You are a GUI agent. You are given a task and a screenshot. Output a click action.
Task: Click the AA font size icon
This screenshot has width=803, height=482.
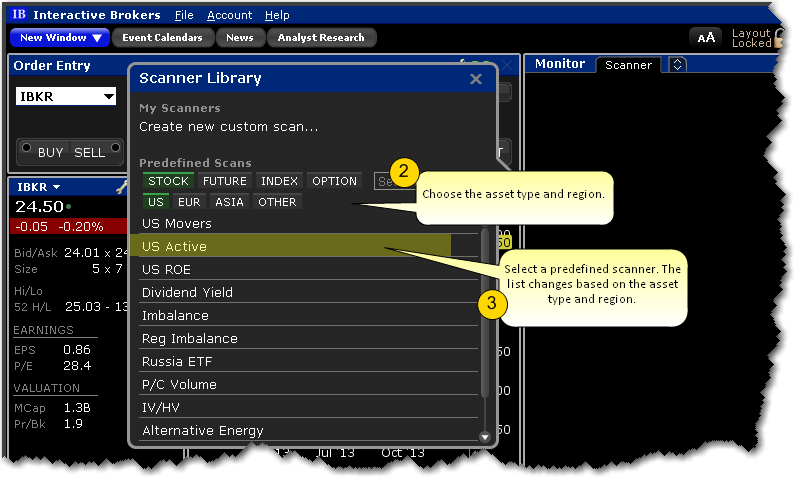(706, 37)
